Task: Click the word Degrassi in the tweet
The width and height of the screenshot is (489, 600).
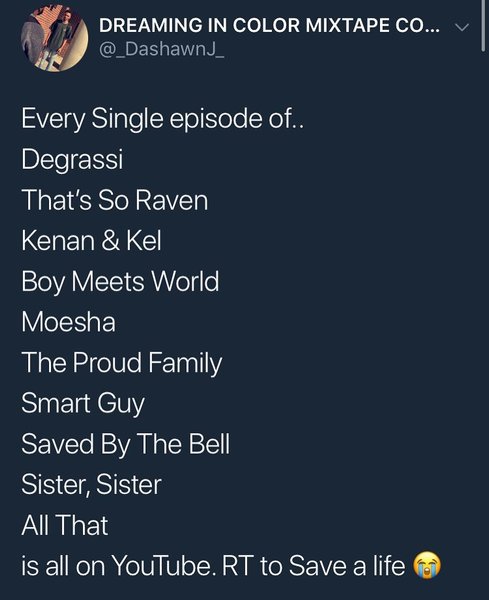Action: (72, 159)
